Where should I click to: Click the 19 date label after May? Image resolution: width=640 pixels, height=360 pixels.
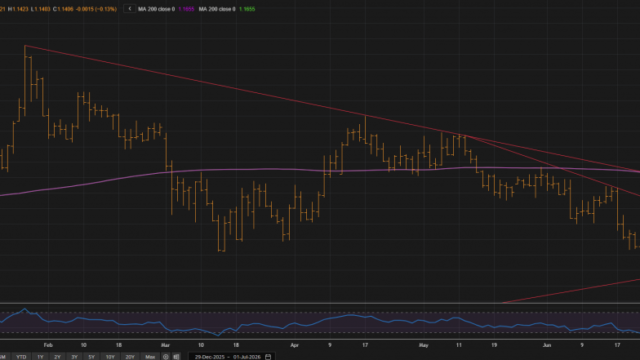point(494,345)
